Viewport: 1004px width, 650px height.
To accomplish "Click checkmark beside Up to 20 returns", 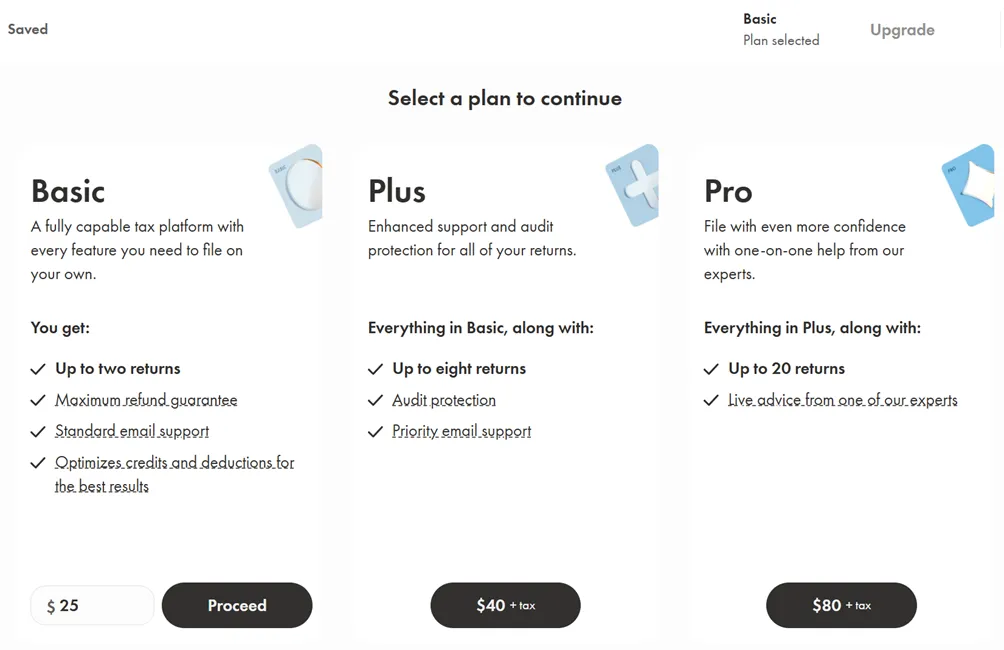I will pyautogui.click(x=711, y=369).
